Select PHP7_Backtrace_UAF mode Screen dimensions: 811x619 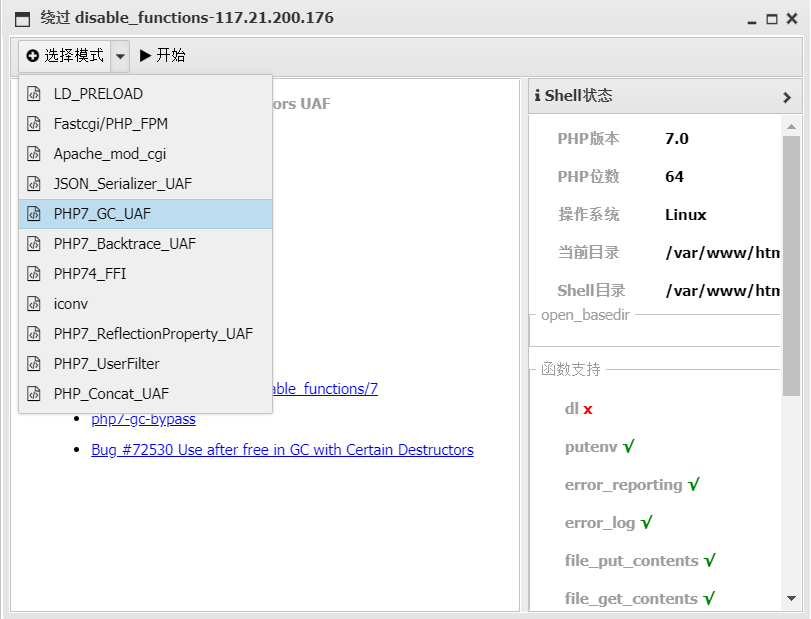[125, 244]
